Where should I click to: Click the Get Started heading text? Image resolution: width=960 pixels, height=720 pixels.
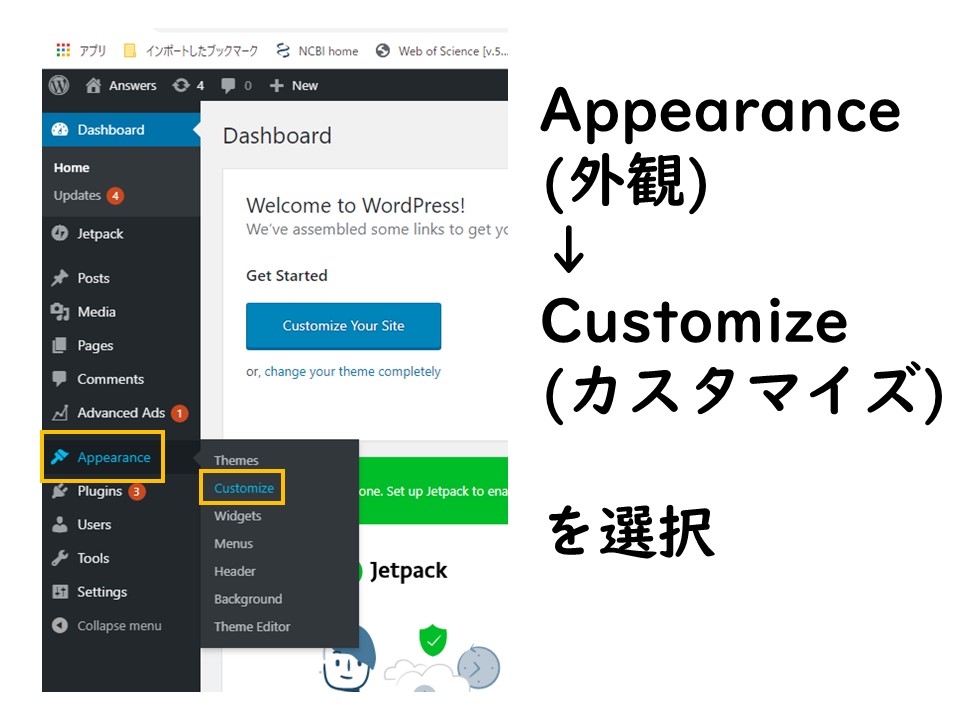pyautogui.click(x=287, y=276)
